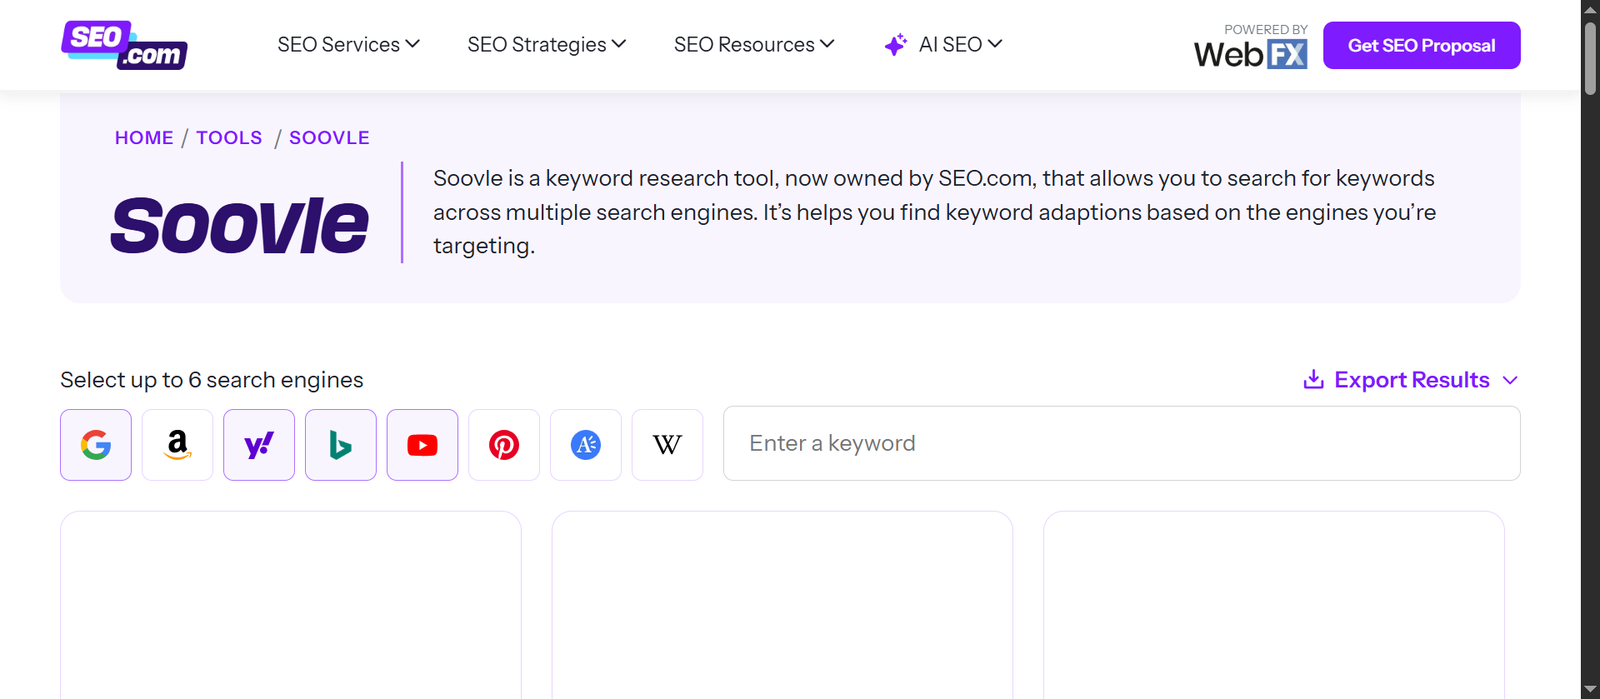
Task: Toggle the Yahoo search engine
Action: [x=259, y=445]
